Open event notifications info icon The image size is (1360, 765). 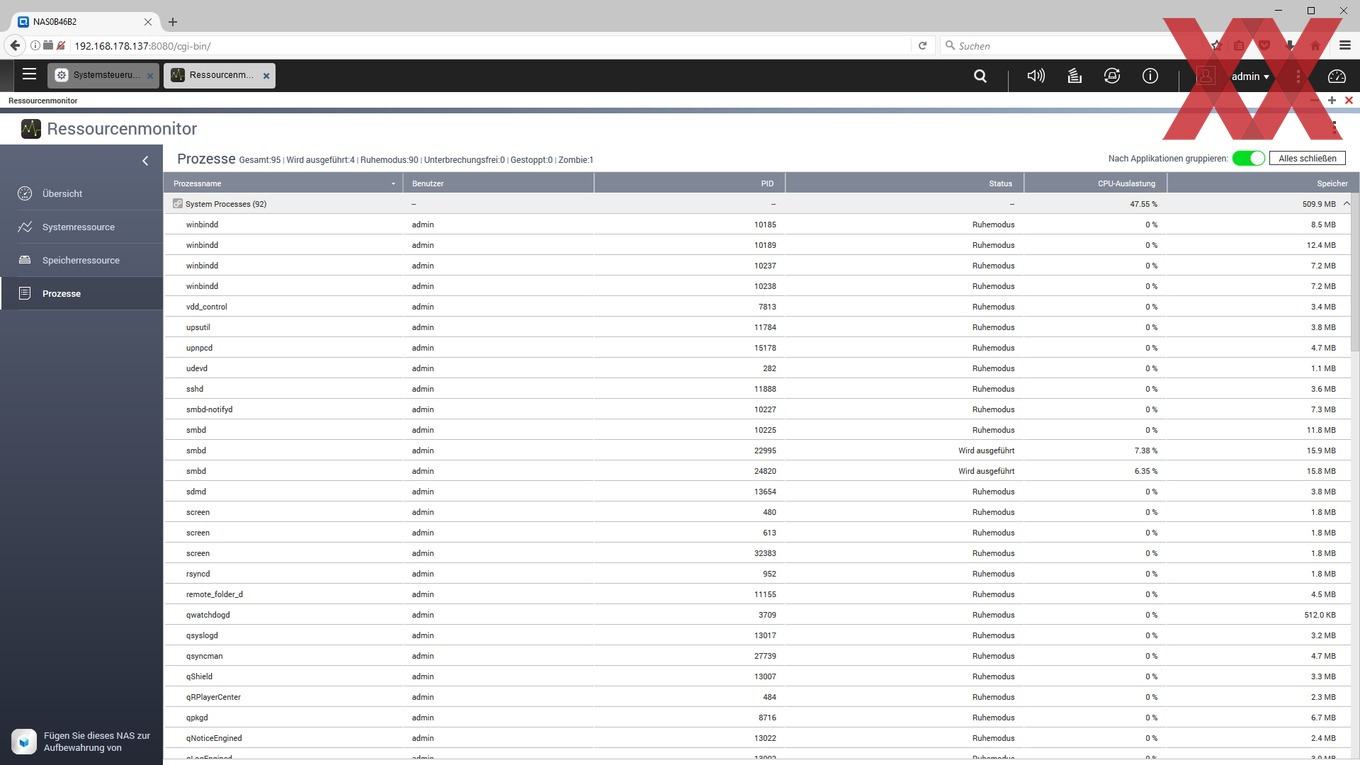pos(1150,76)
